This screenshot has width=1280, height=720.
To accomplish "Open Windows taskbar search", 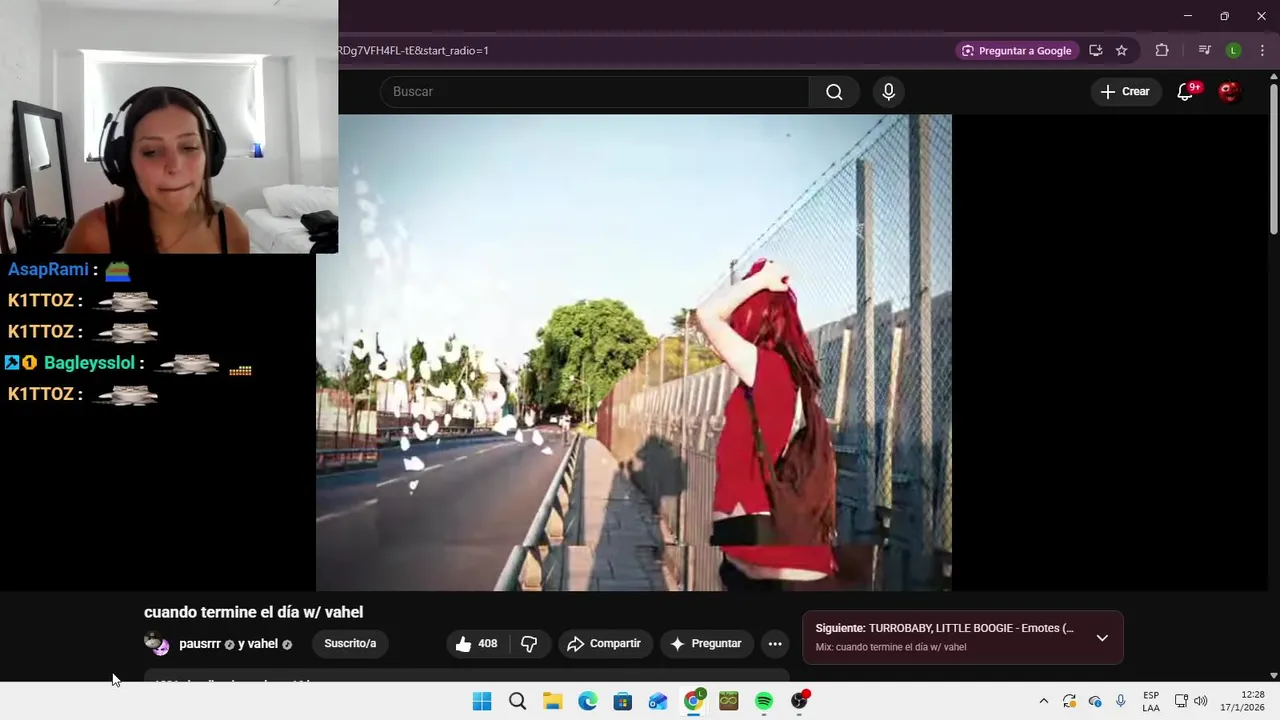I will [517, 701].
